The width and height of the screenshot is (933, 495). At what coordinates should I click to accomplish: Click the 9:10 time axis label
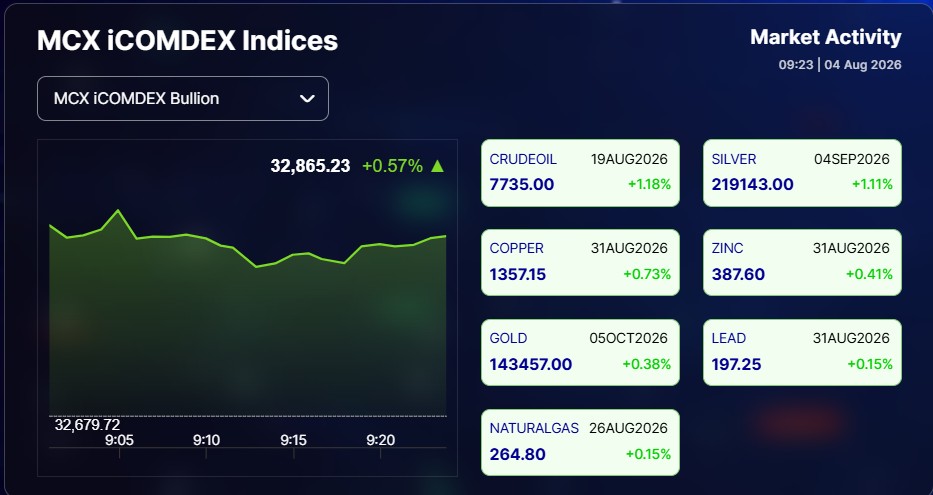click(x=206, y=440)
